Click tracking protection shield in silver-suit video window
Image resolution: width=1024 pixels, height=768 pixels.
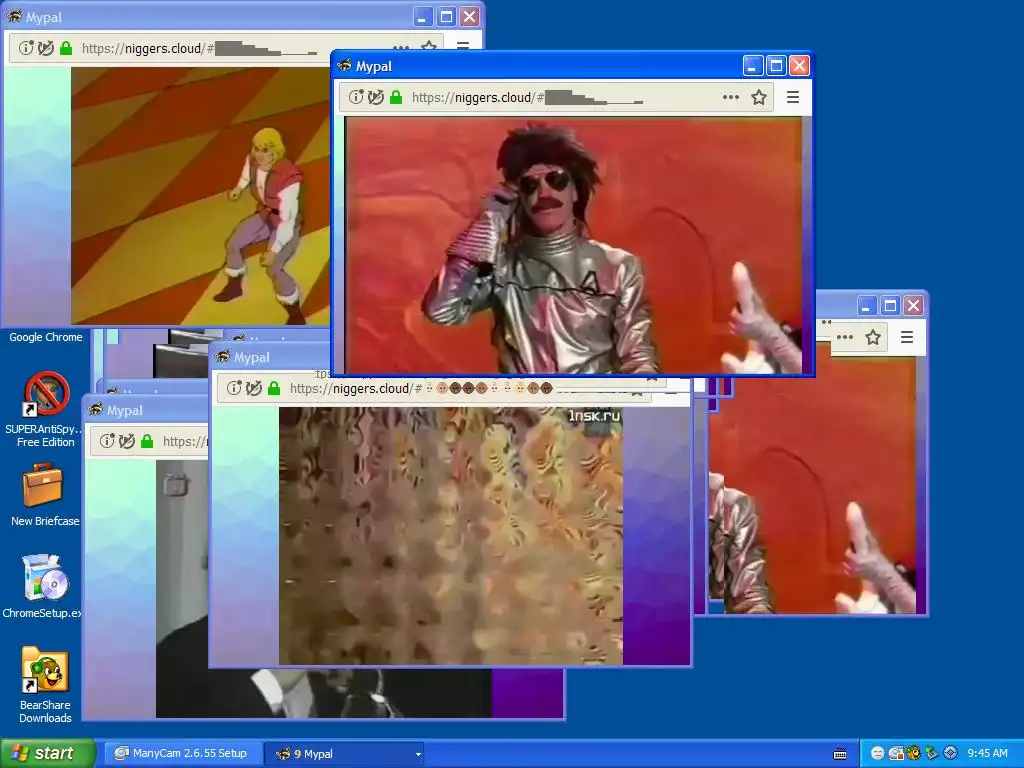376,97
